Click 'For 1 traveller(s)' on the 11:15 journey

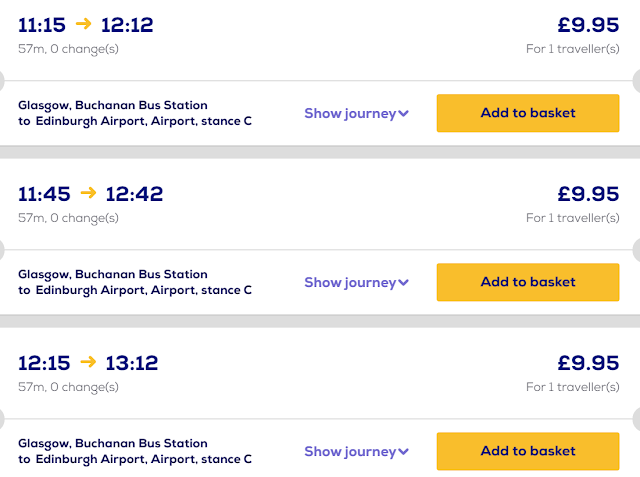coord(573,48)
